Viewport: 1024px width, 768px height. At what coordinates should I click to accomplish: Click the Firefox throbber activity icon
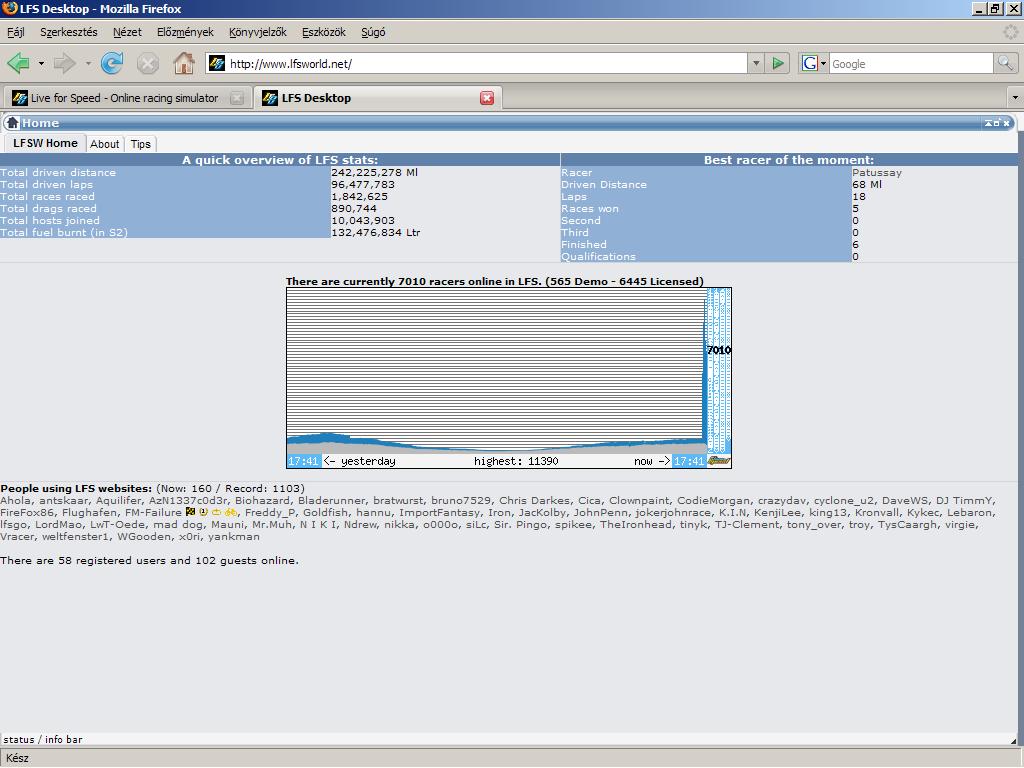[x=1011, y=31]
